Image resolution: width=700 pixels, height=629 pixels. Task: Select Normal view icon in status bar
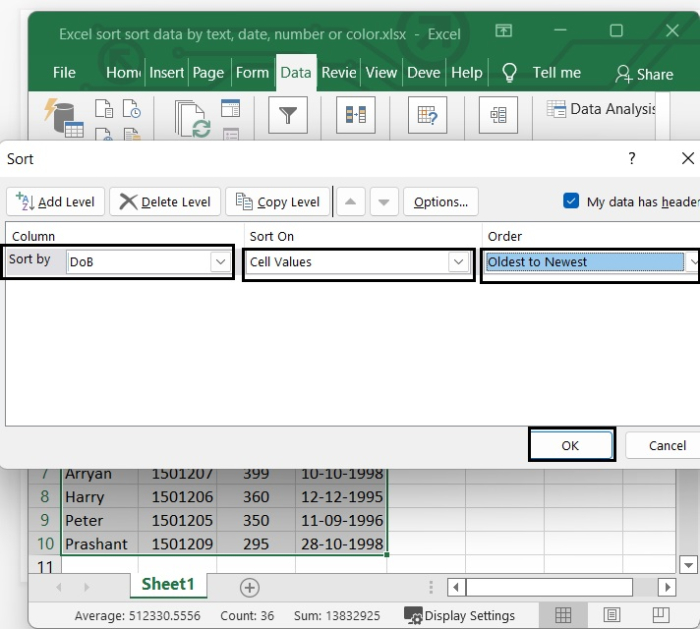[563, 615]
